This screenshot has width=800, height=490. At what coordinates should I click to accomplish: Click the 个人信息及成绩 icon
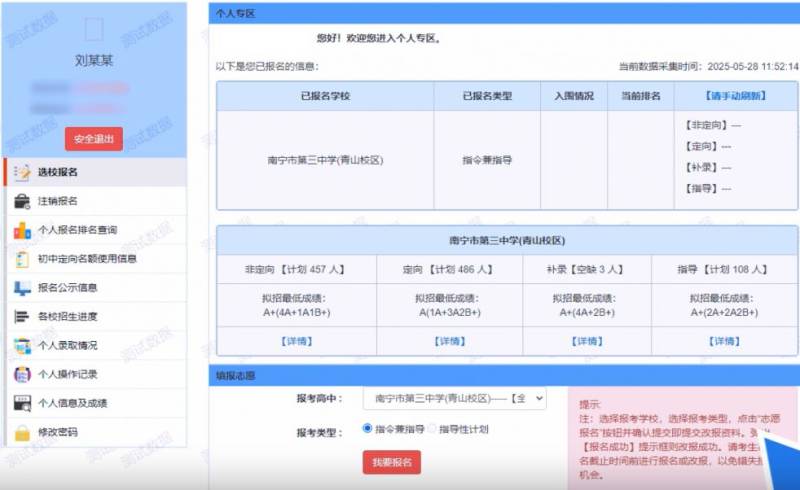(21, 404)
